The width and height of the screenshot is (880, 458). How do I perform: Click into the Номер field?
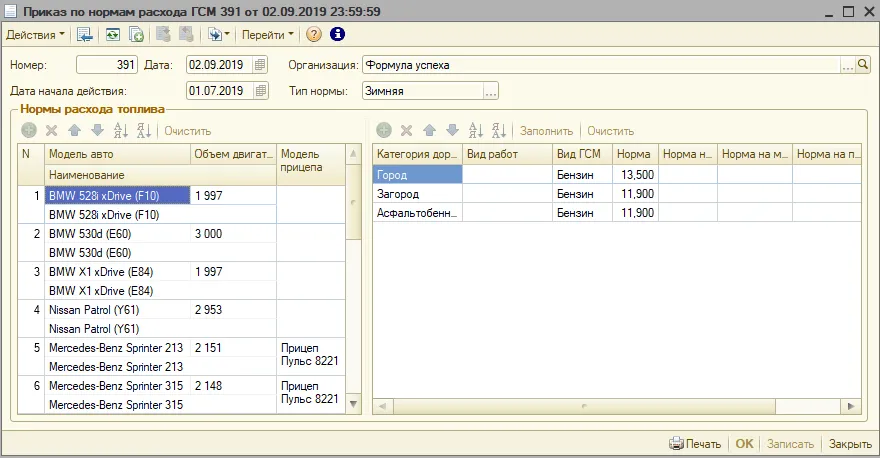tap(107, 65)
